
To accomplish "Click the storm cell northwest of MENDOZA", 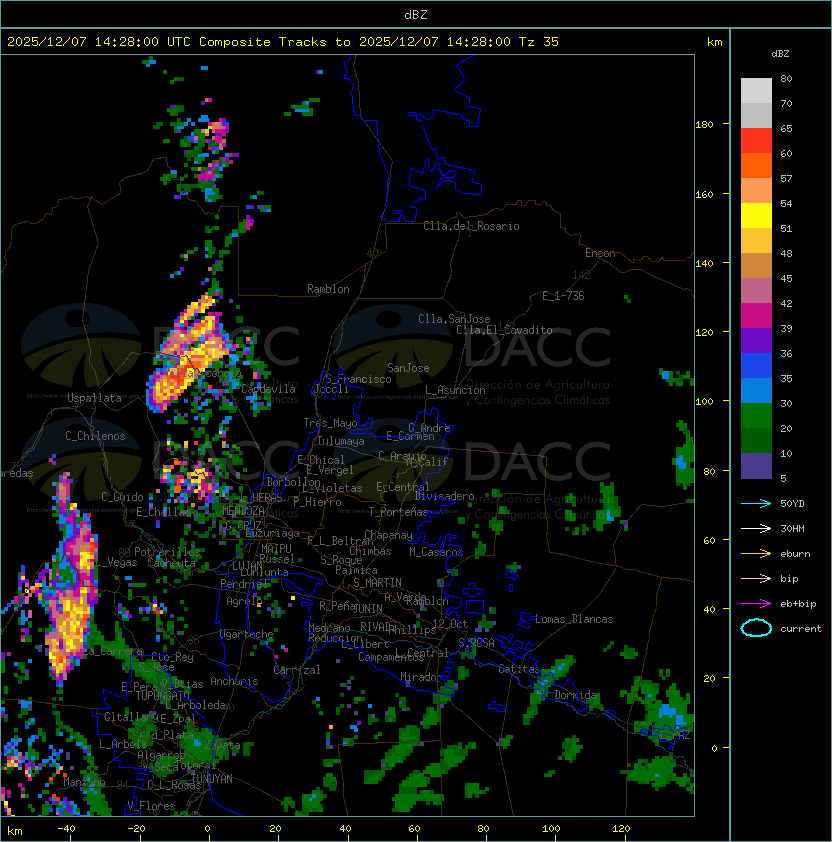I will click(191, 478).
